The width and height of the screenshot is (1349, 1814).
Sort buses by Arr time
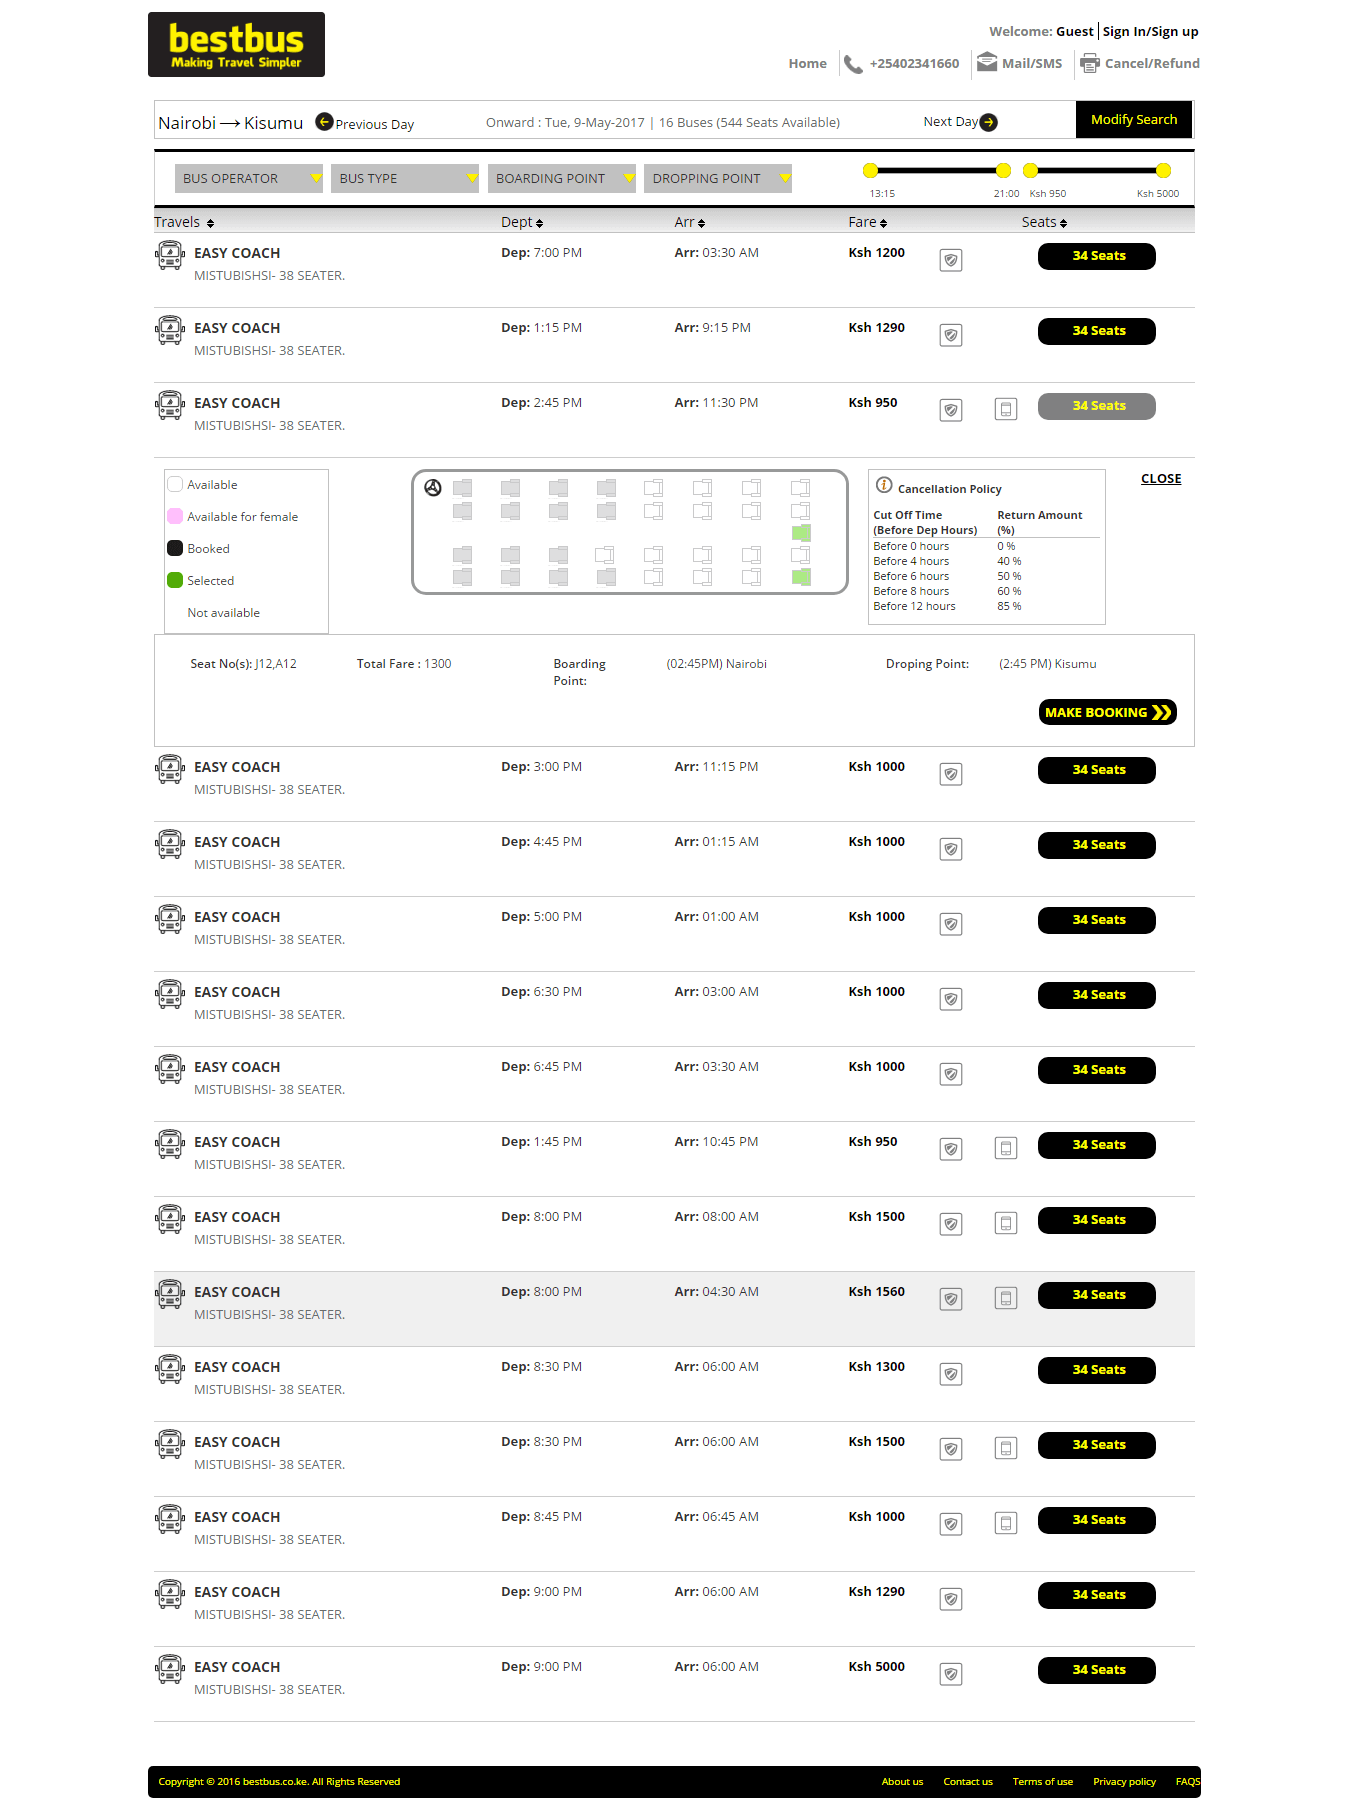pyautogui.click(x=690, y=222)
